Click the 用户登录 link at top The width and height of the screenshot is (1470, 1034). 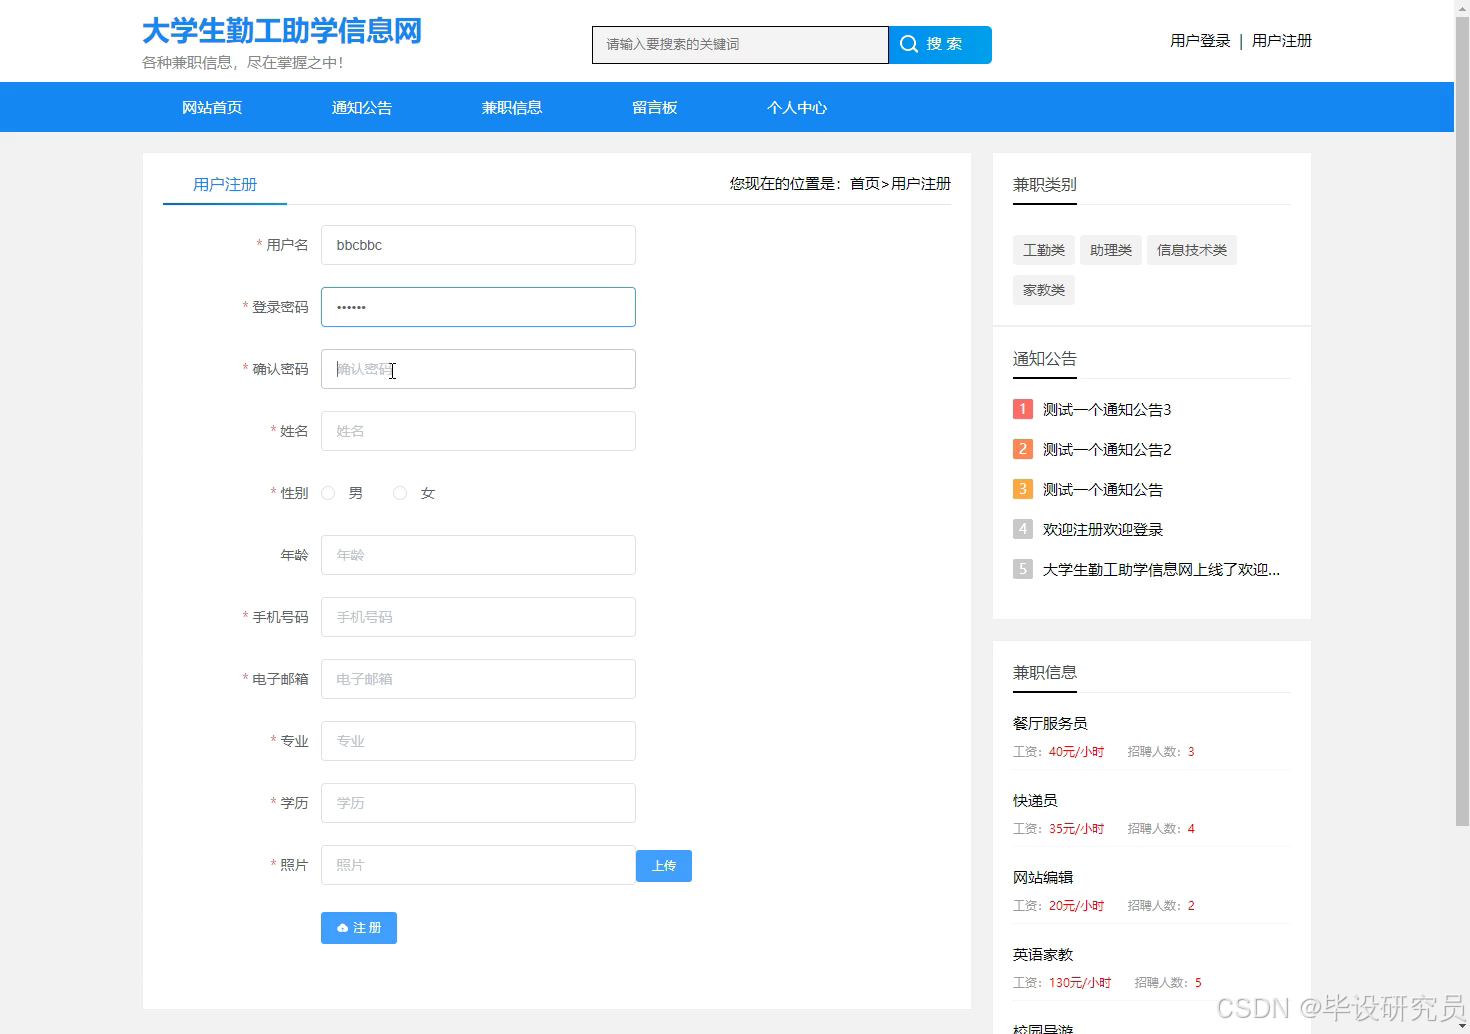click(x=1200, y=40)
